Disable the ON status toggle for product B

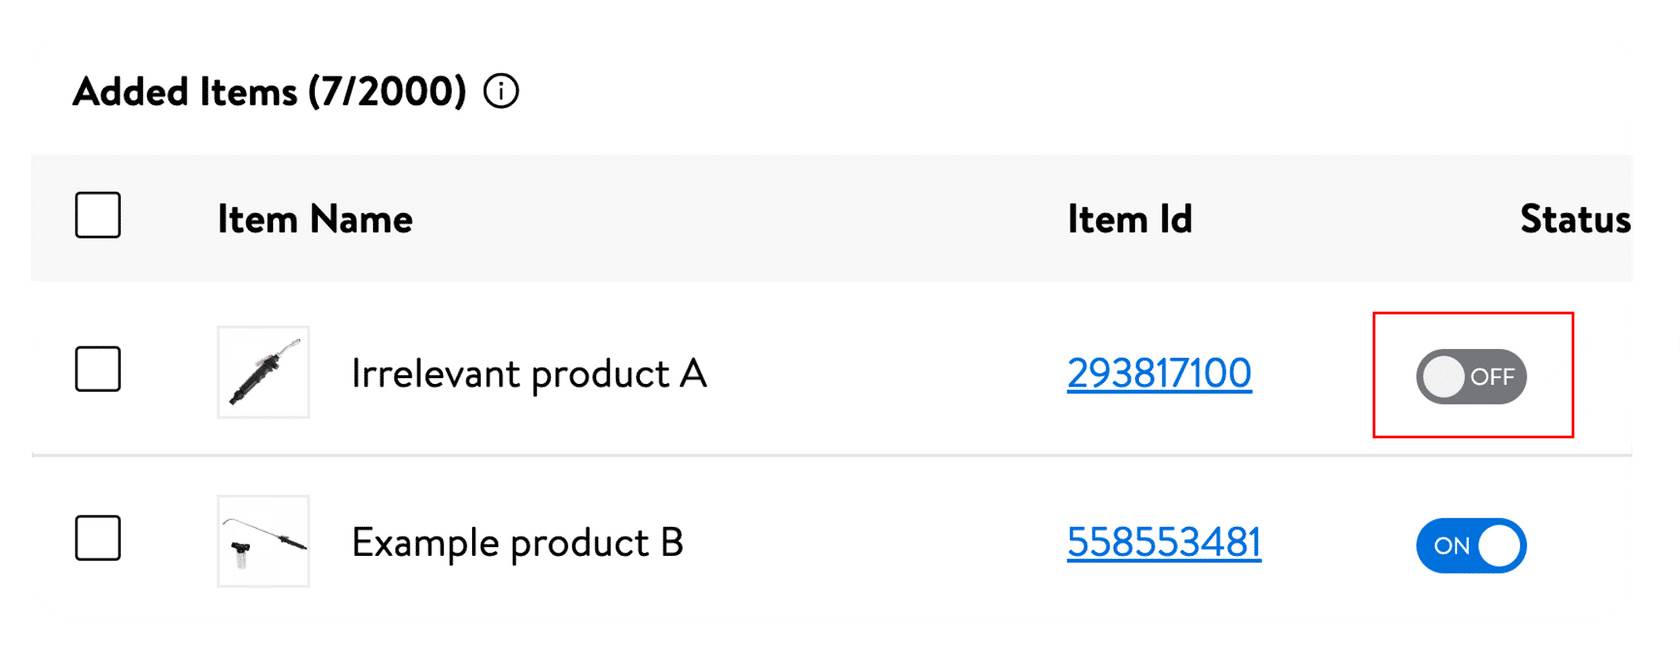[x=1471, y=546]
